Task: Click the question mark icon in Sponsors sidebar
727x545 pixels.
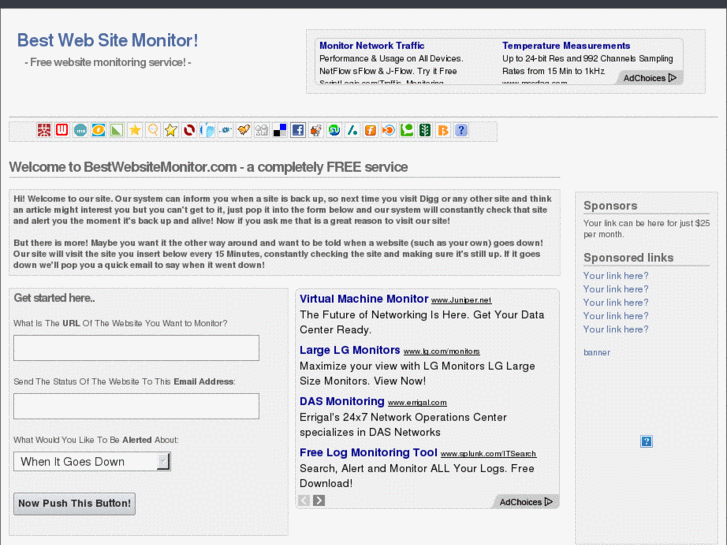Action: click(x=646, y=441)
